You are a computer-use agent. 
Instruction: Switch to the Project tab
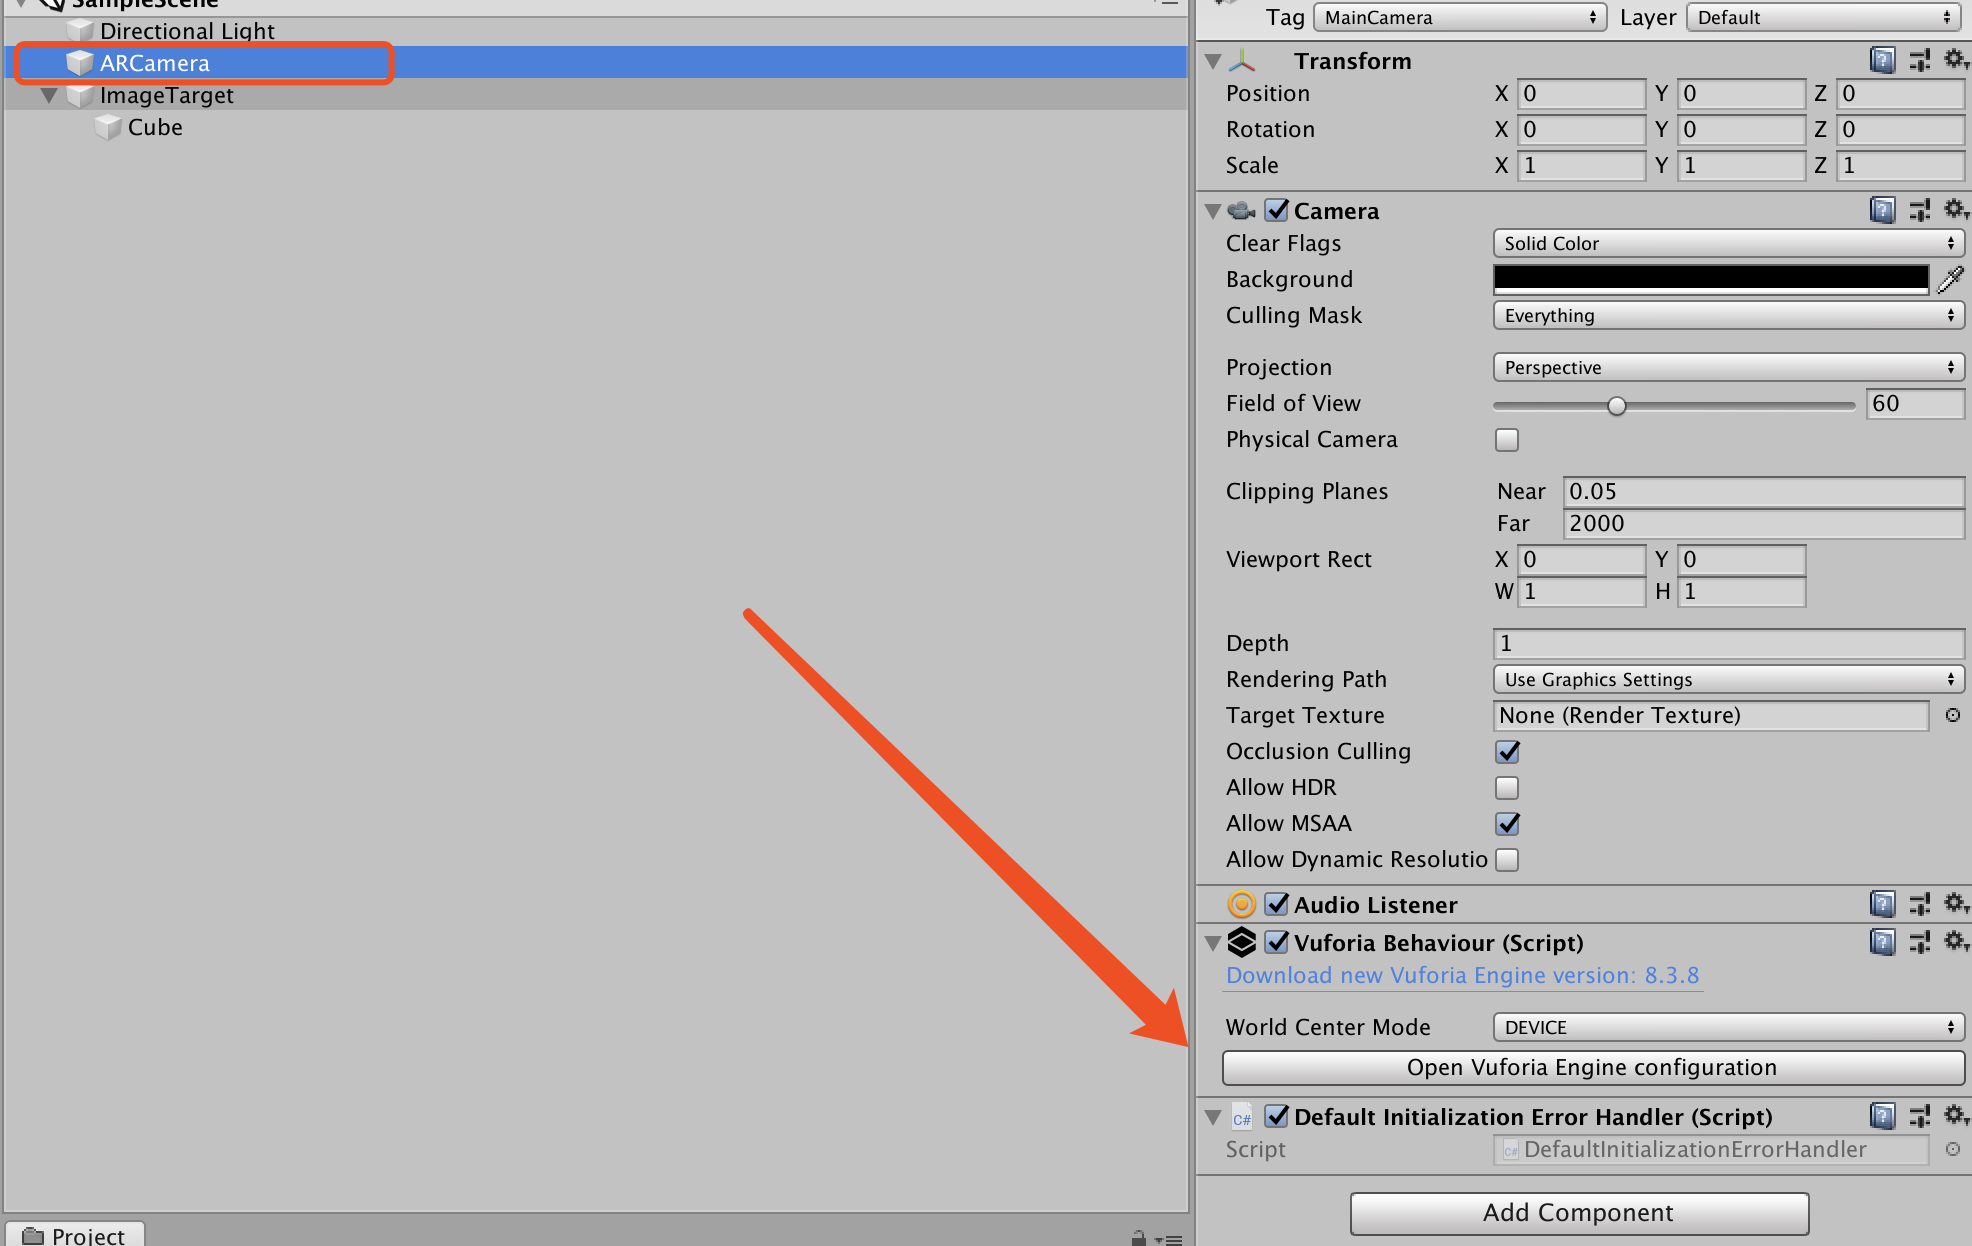(74, 1235)
